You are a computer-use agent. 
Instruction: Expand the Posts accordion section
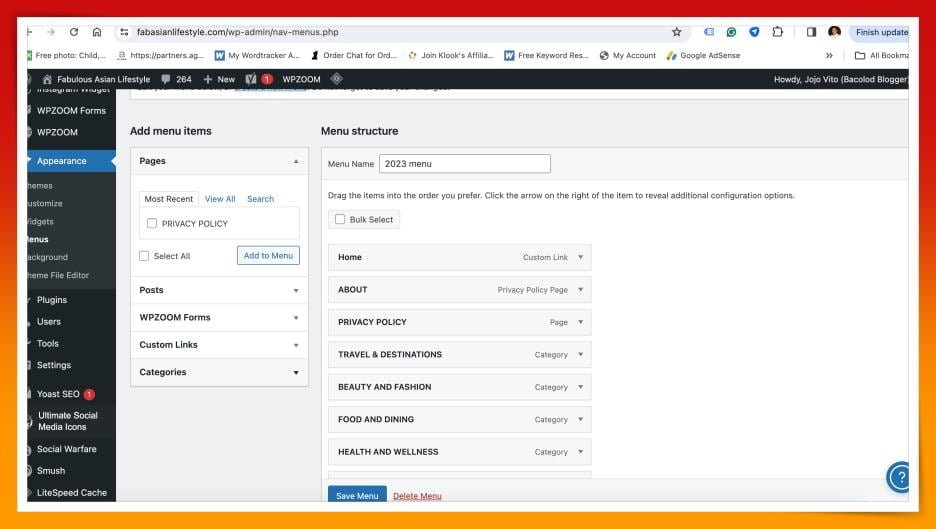point(219,290)
